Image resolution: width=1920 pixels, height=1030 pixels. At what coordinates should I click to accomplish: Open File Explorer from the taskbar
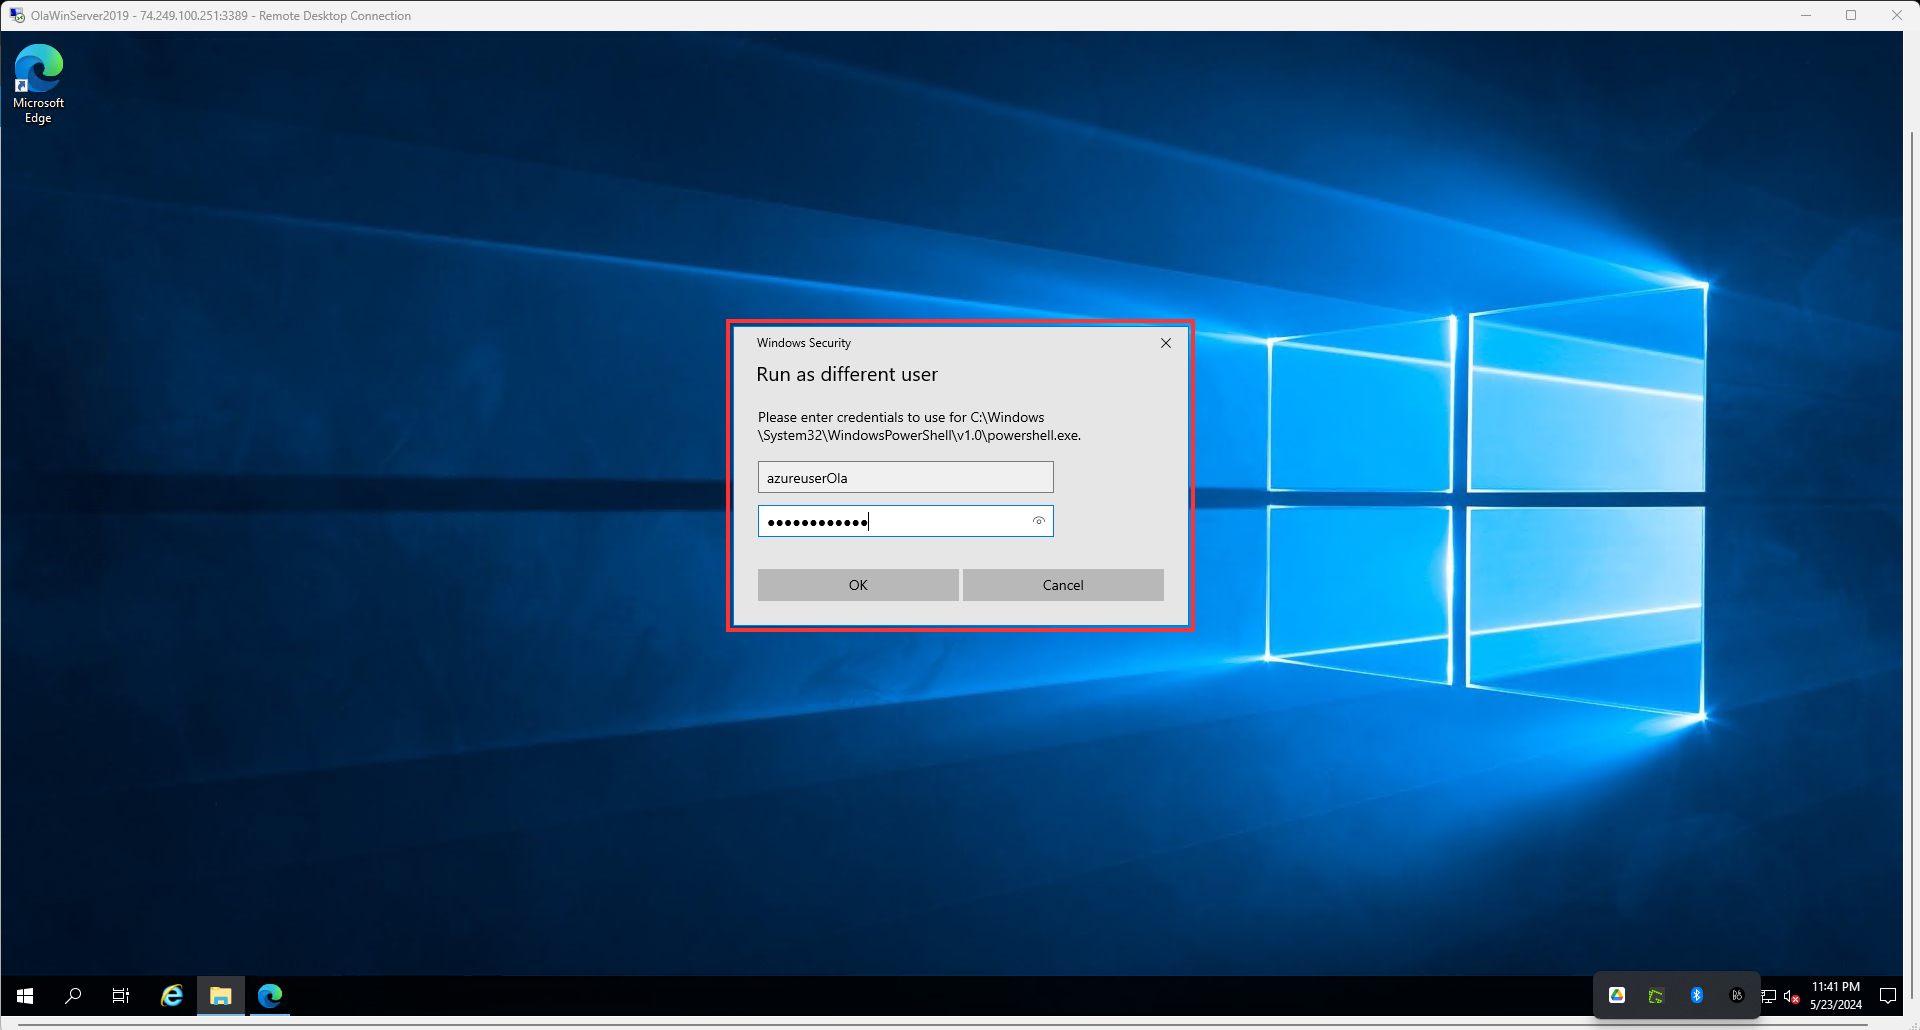221,996
